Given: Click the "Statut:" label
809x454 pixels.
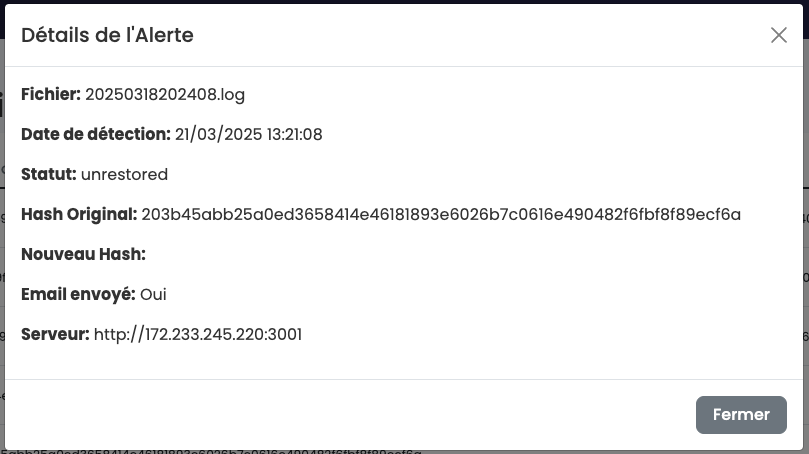Looking at the screenshot, I should [x=49, y=175].
